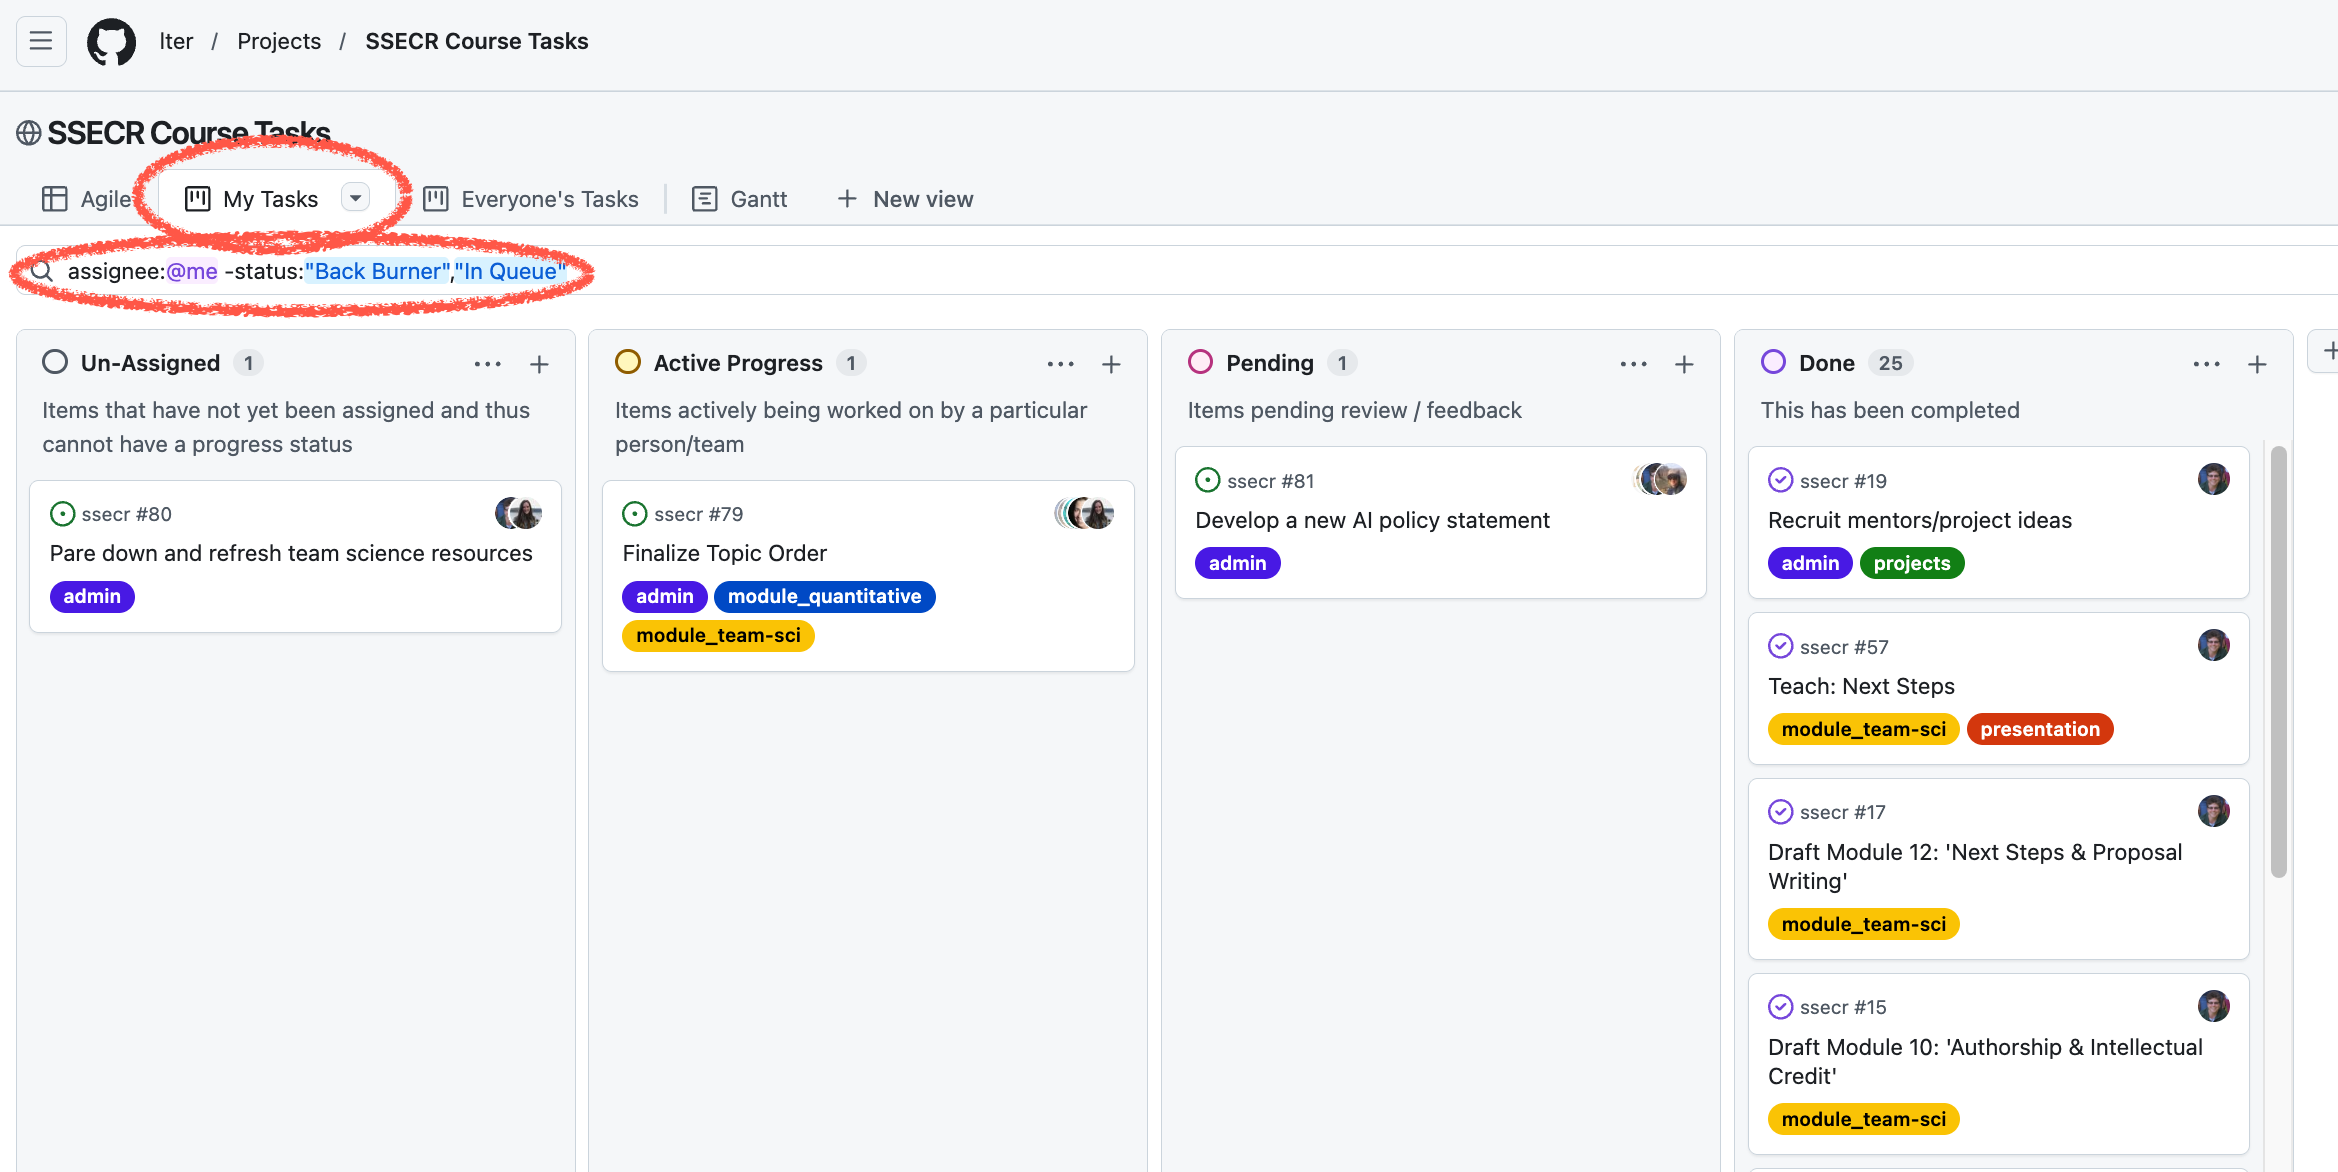
Task: Add item to Un-Assigned column with plus
Action: click(x=539, y=364)
